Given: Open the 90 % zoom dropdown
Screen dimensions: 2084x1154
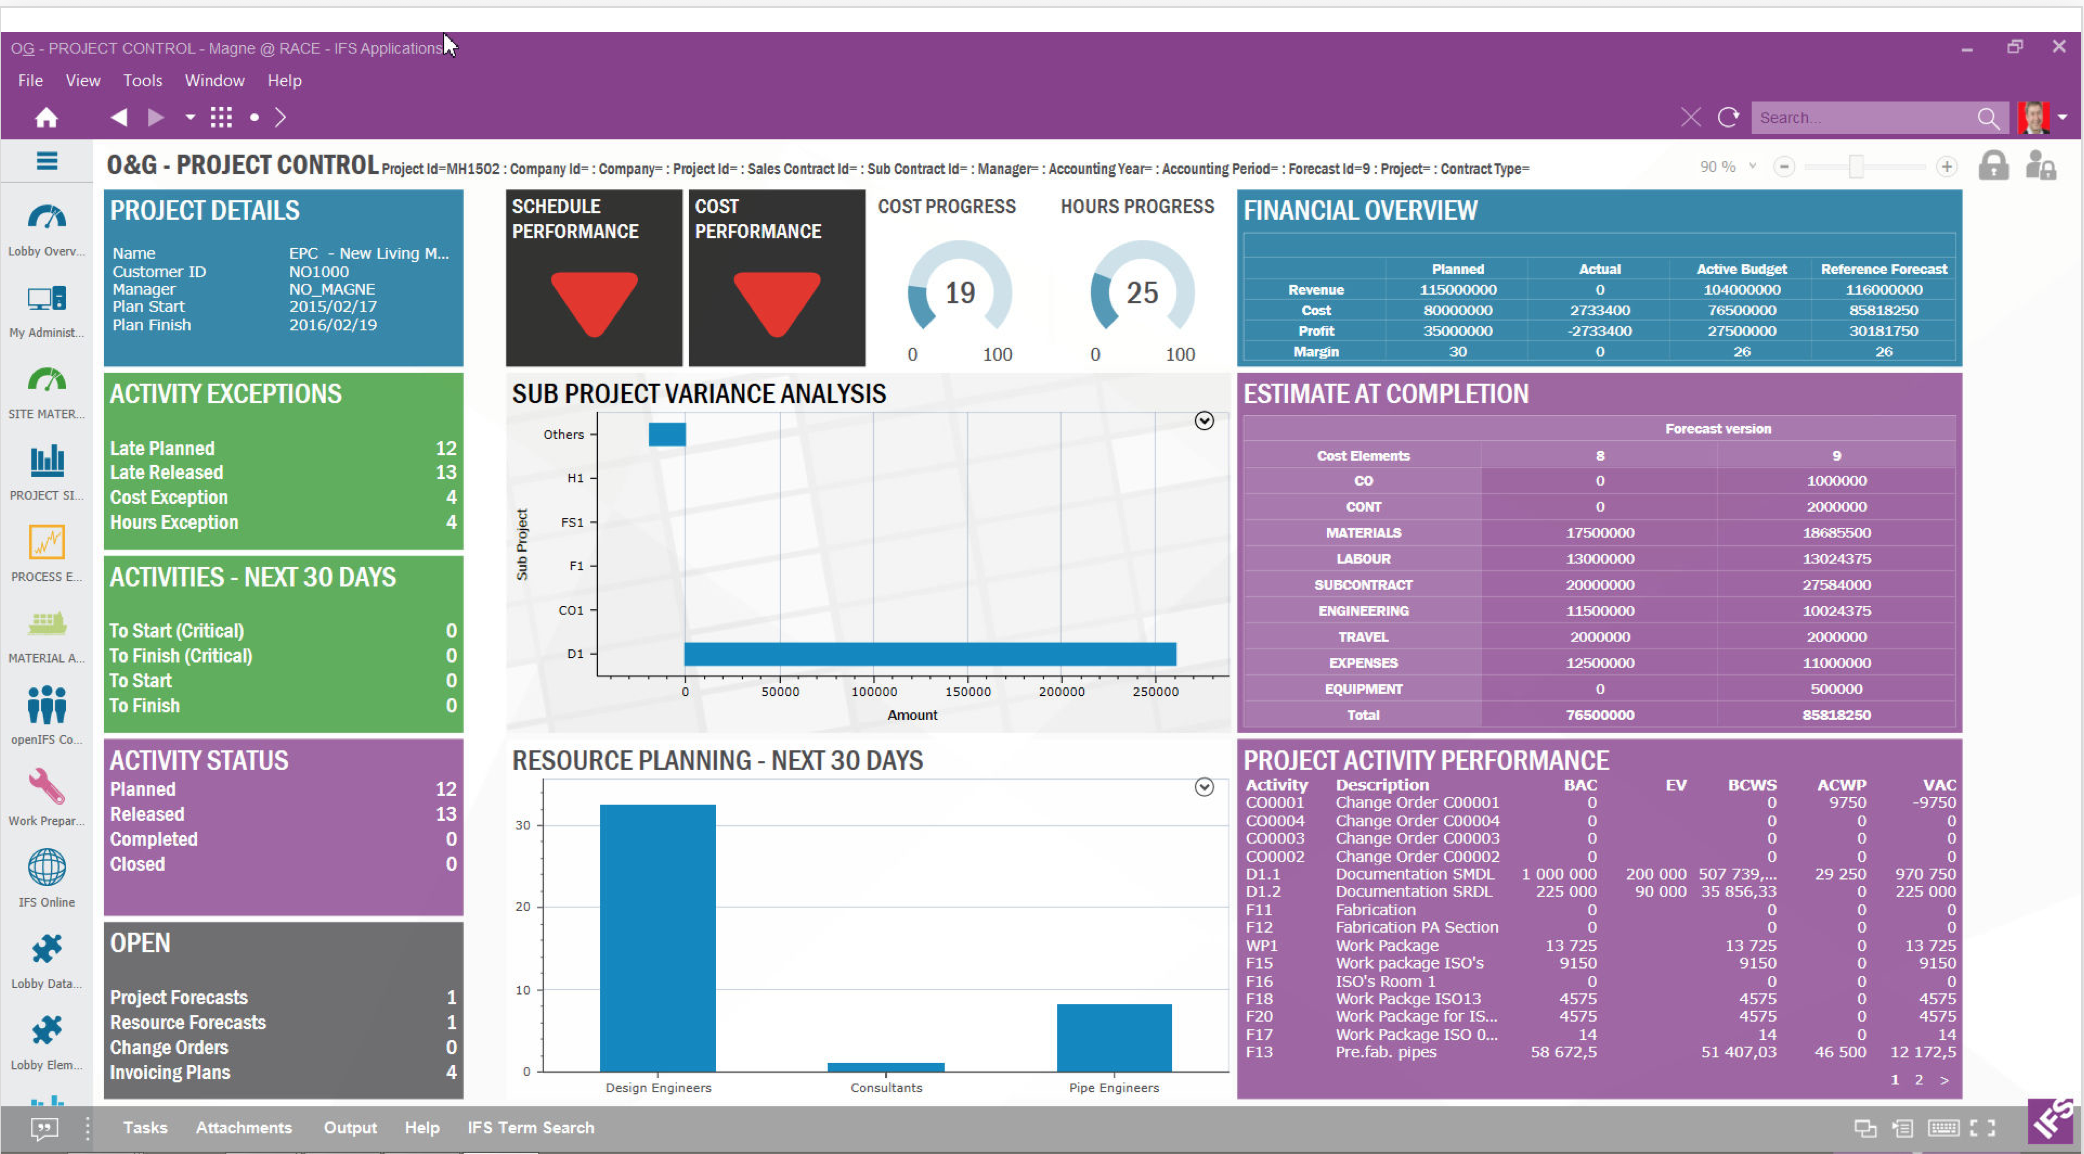Looking at the screenshot, I should click(1752, 167).
